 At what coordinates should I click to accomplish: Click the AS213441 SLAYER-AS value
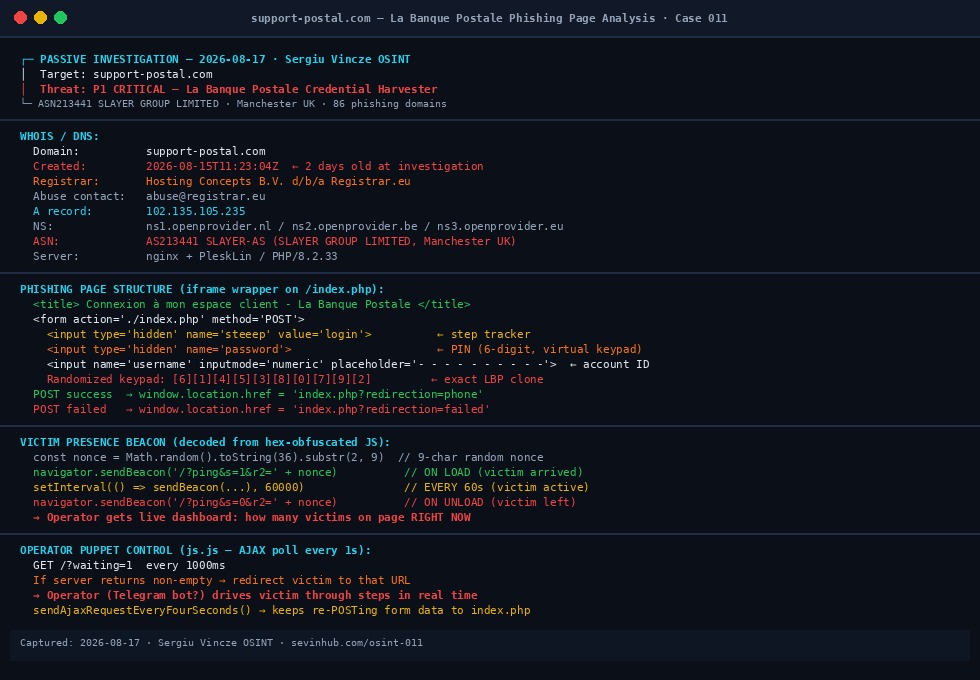(331, 241)
